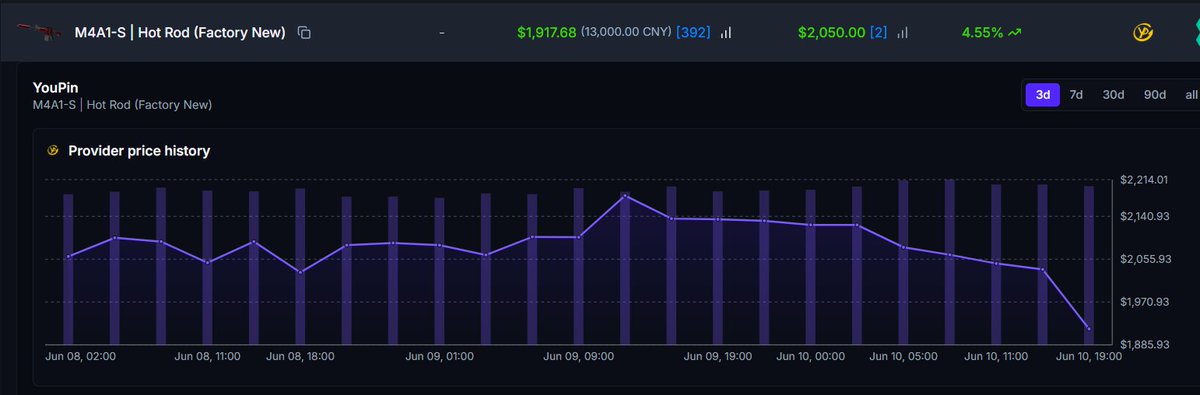1200x395 pixels.
Task: Open the M4A1-S | Hot Rod (Factory New) title
Action: (x=180, y=33)
